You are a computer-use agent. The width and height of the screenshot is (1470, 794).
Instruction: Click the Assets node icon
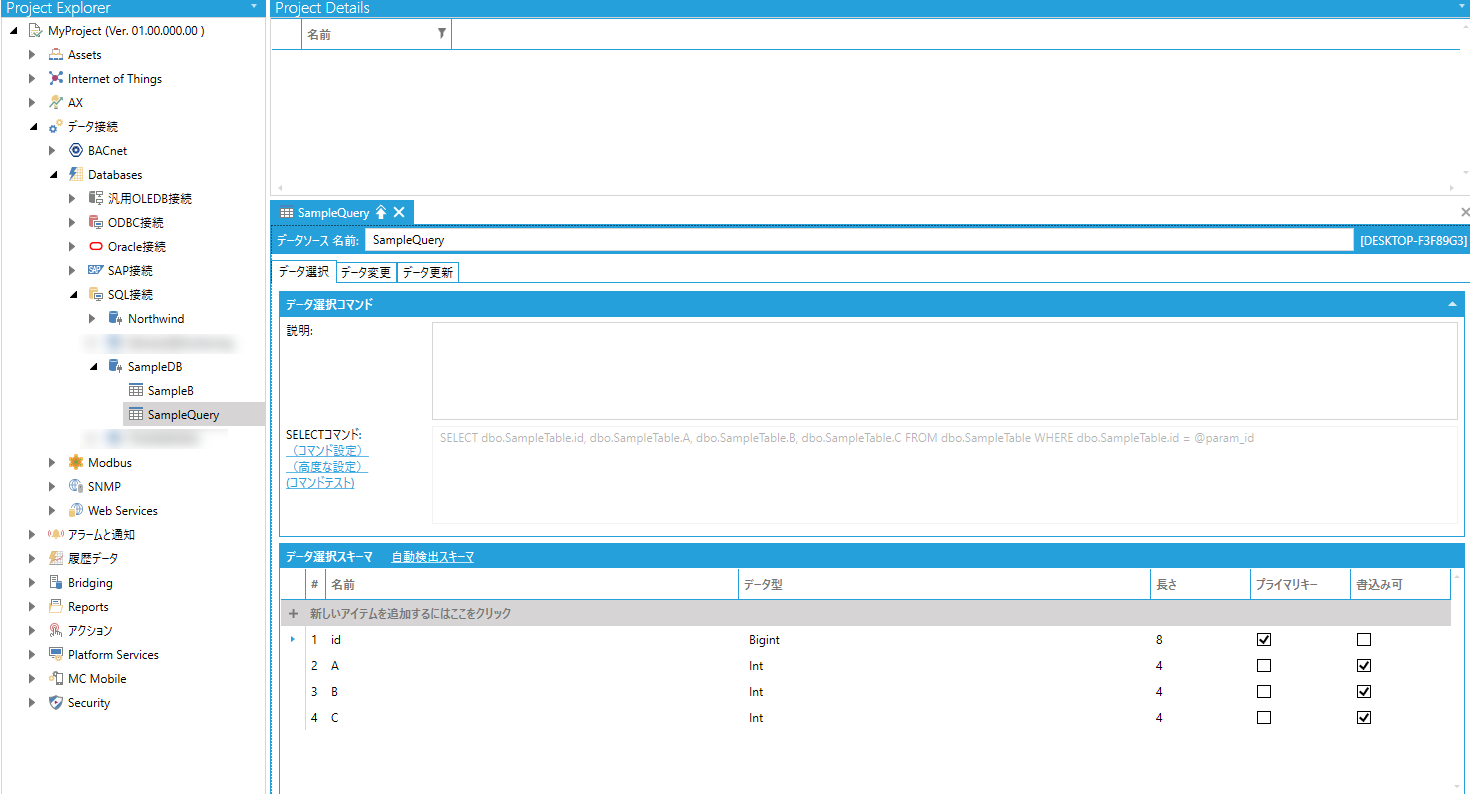click(56, 55)
